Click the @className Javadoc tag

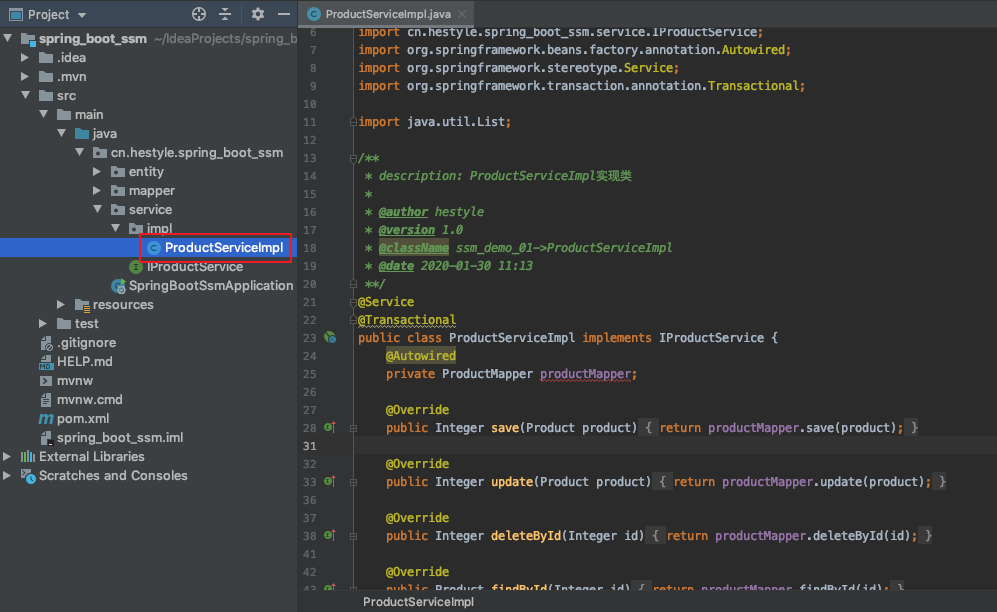(x=414, y=248)
